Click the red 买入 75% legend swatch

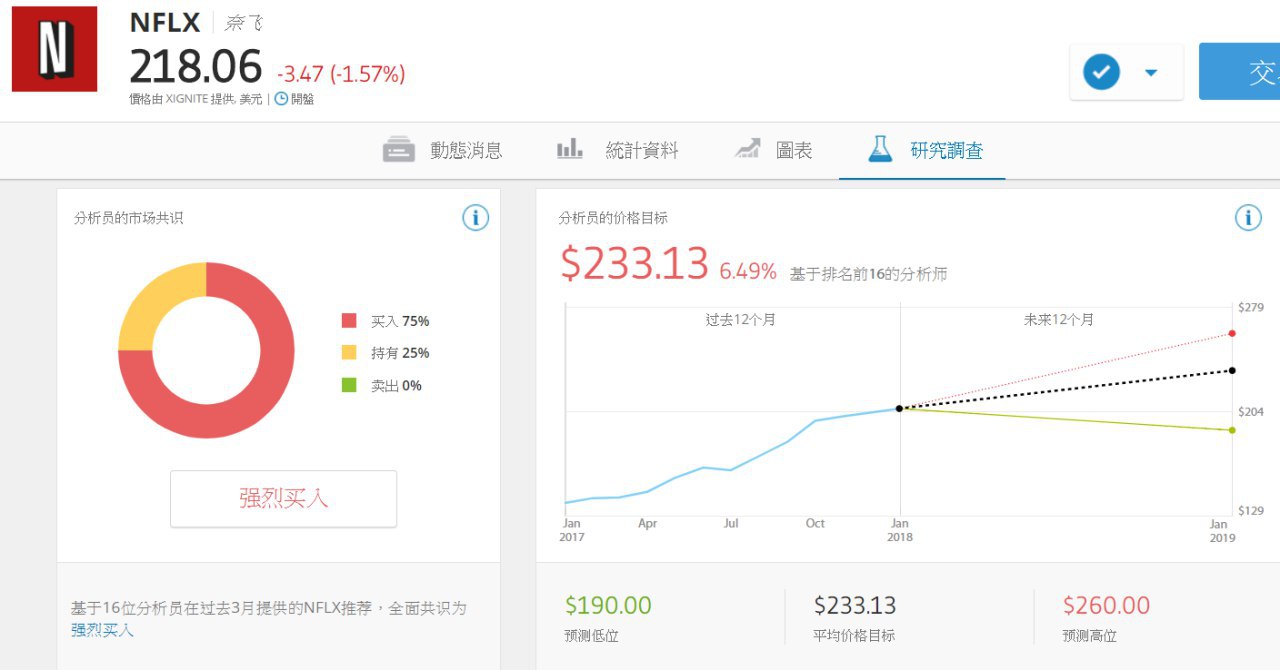[349, 321]
